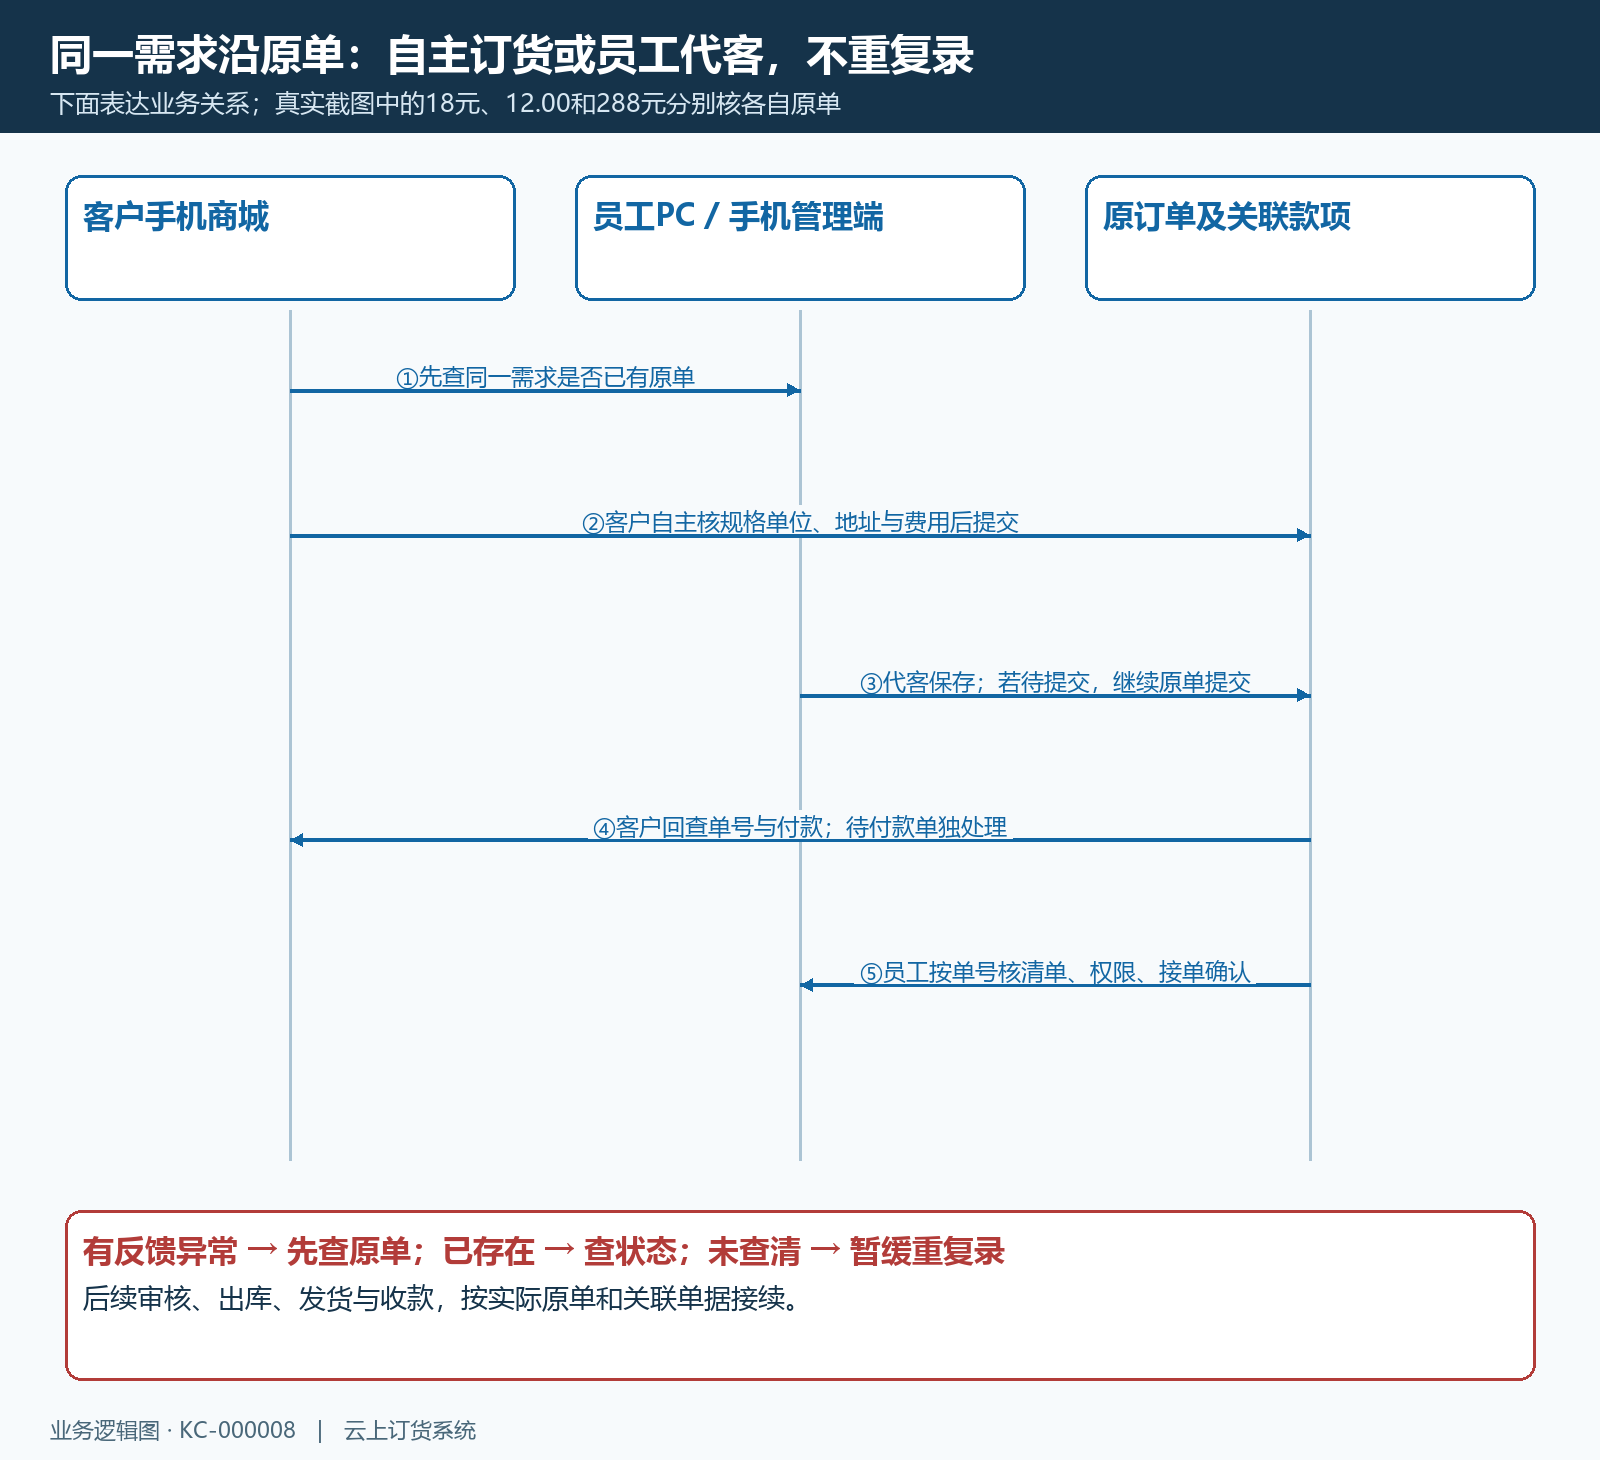Click step ②客户自主核规格单位、地址与费用后提交
The height and width of the screenshot is (1460, 1600).
pyautogui.click(x=800, y=523)
